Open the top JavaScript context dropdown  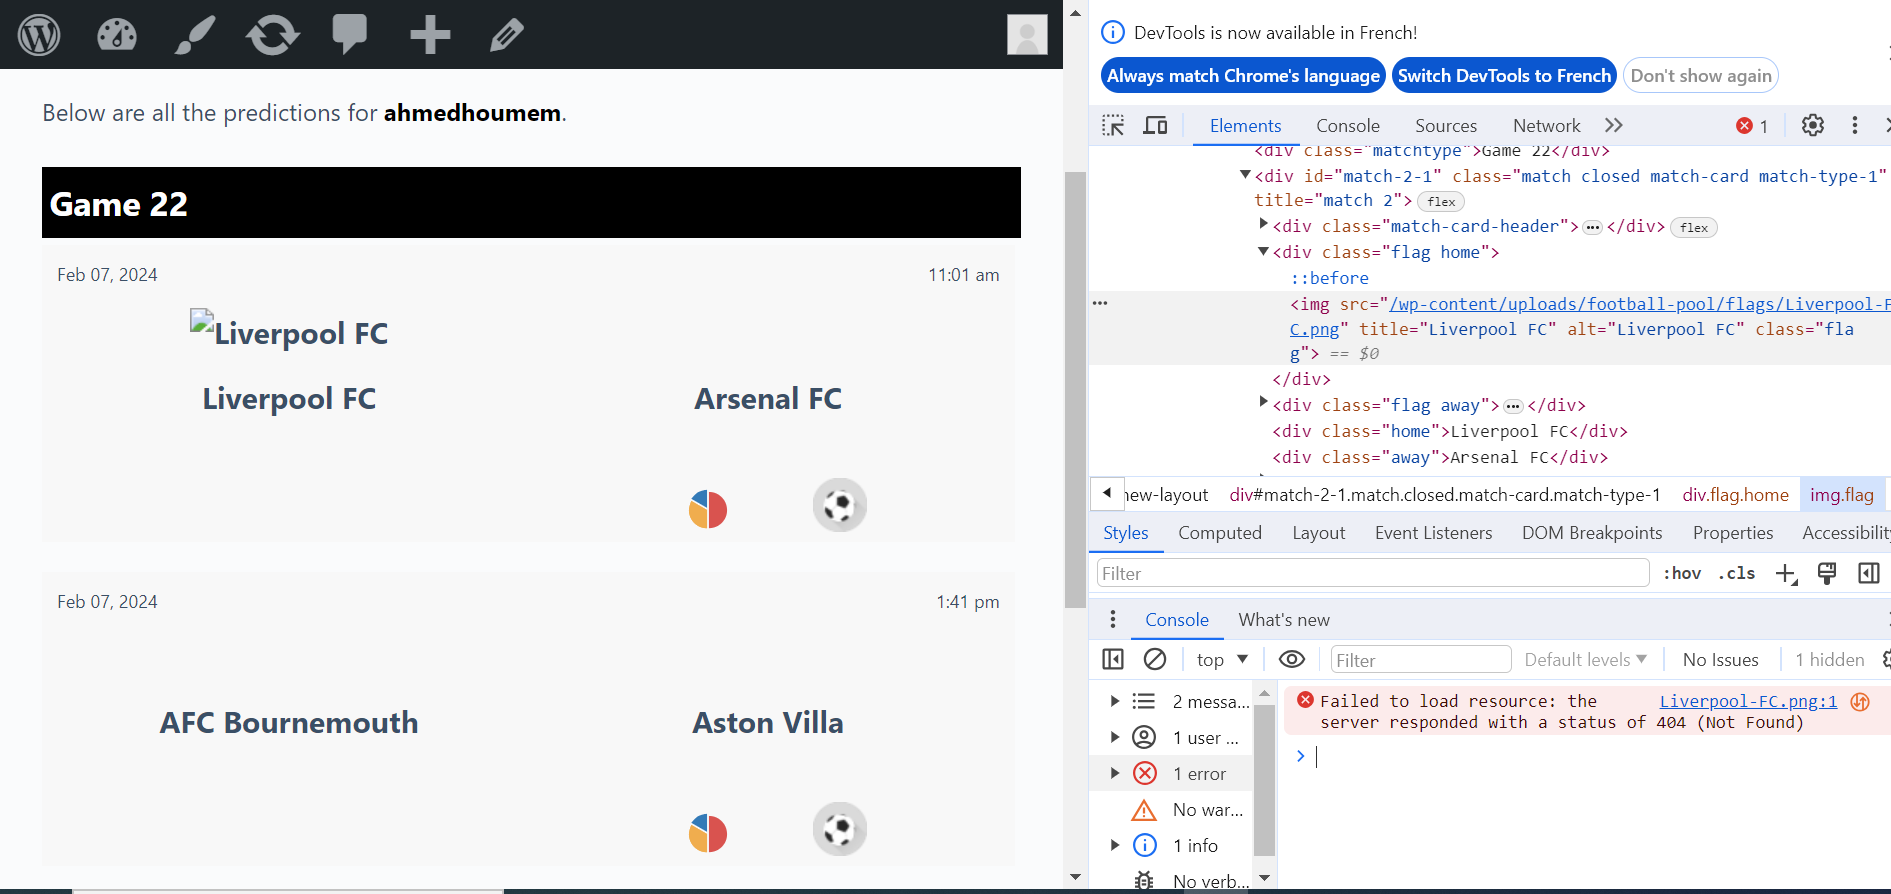[x=1222, y=659]
